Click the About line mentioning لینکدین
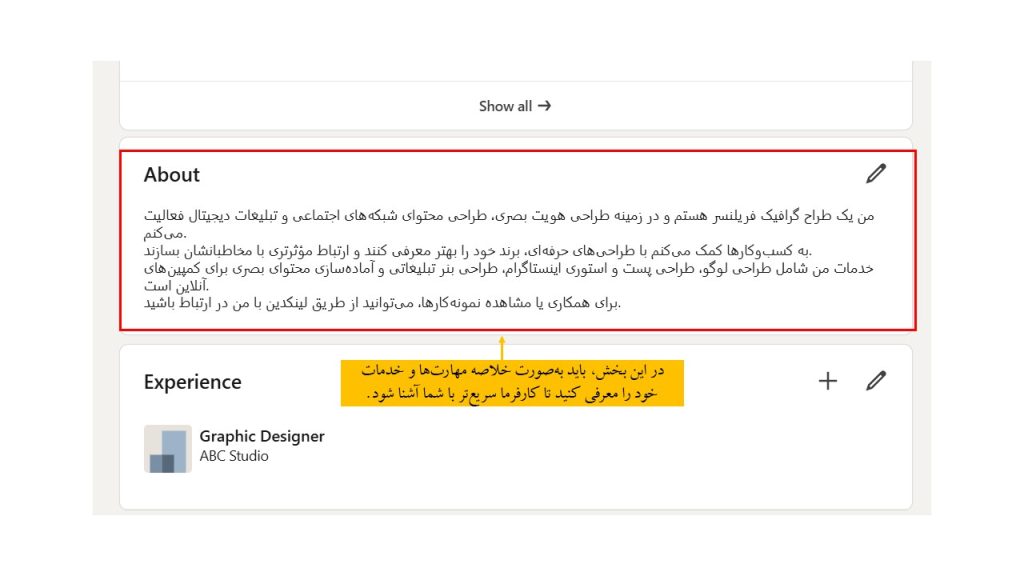This screenshot has width=1024, height=576. (382, 303)
